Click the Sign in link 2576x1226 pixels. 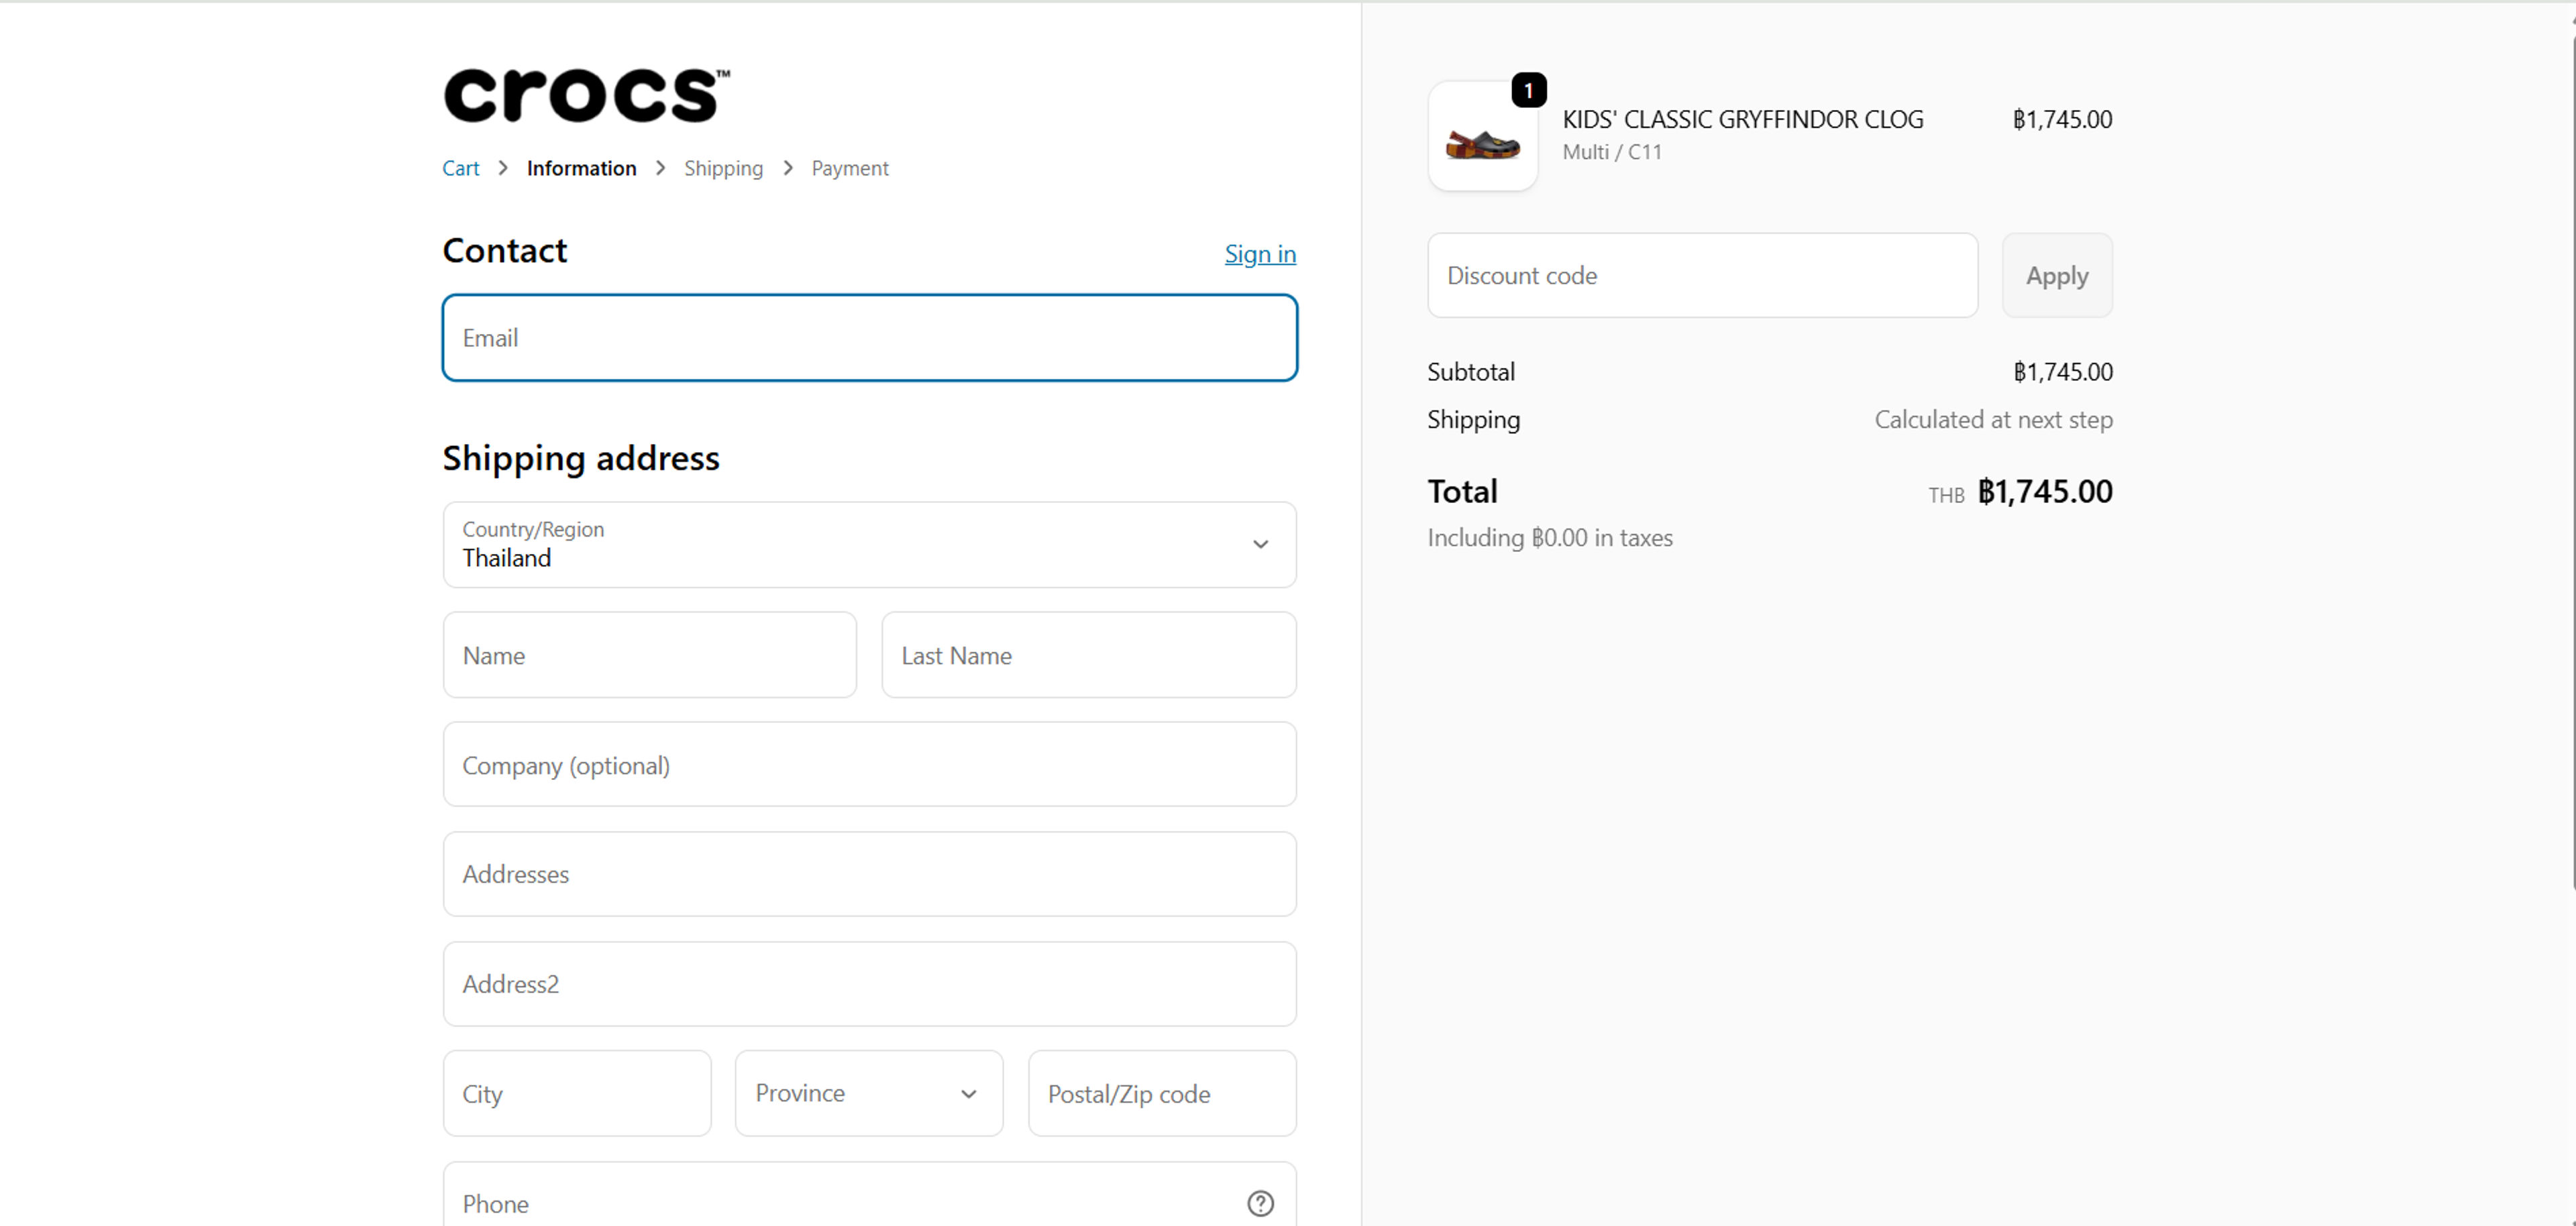1259,254
